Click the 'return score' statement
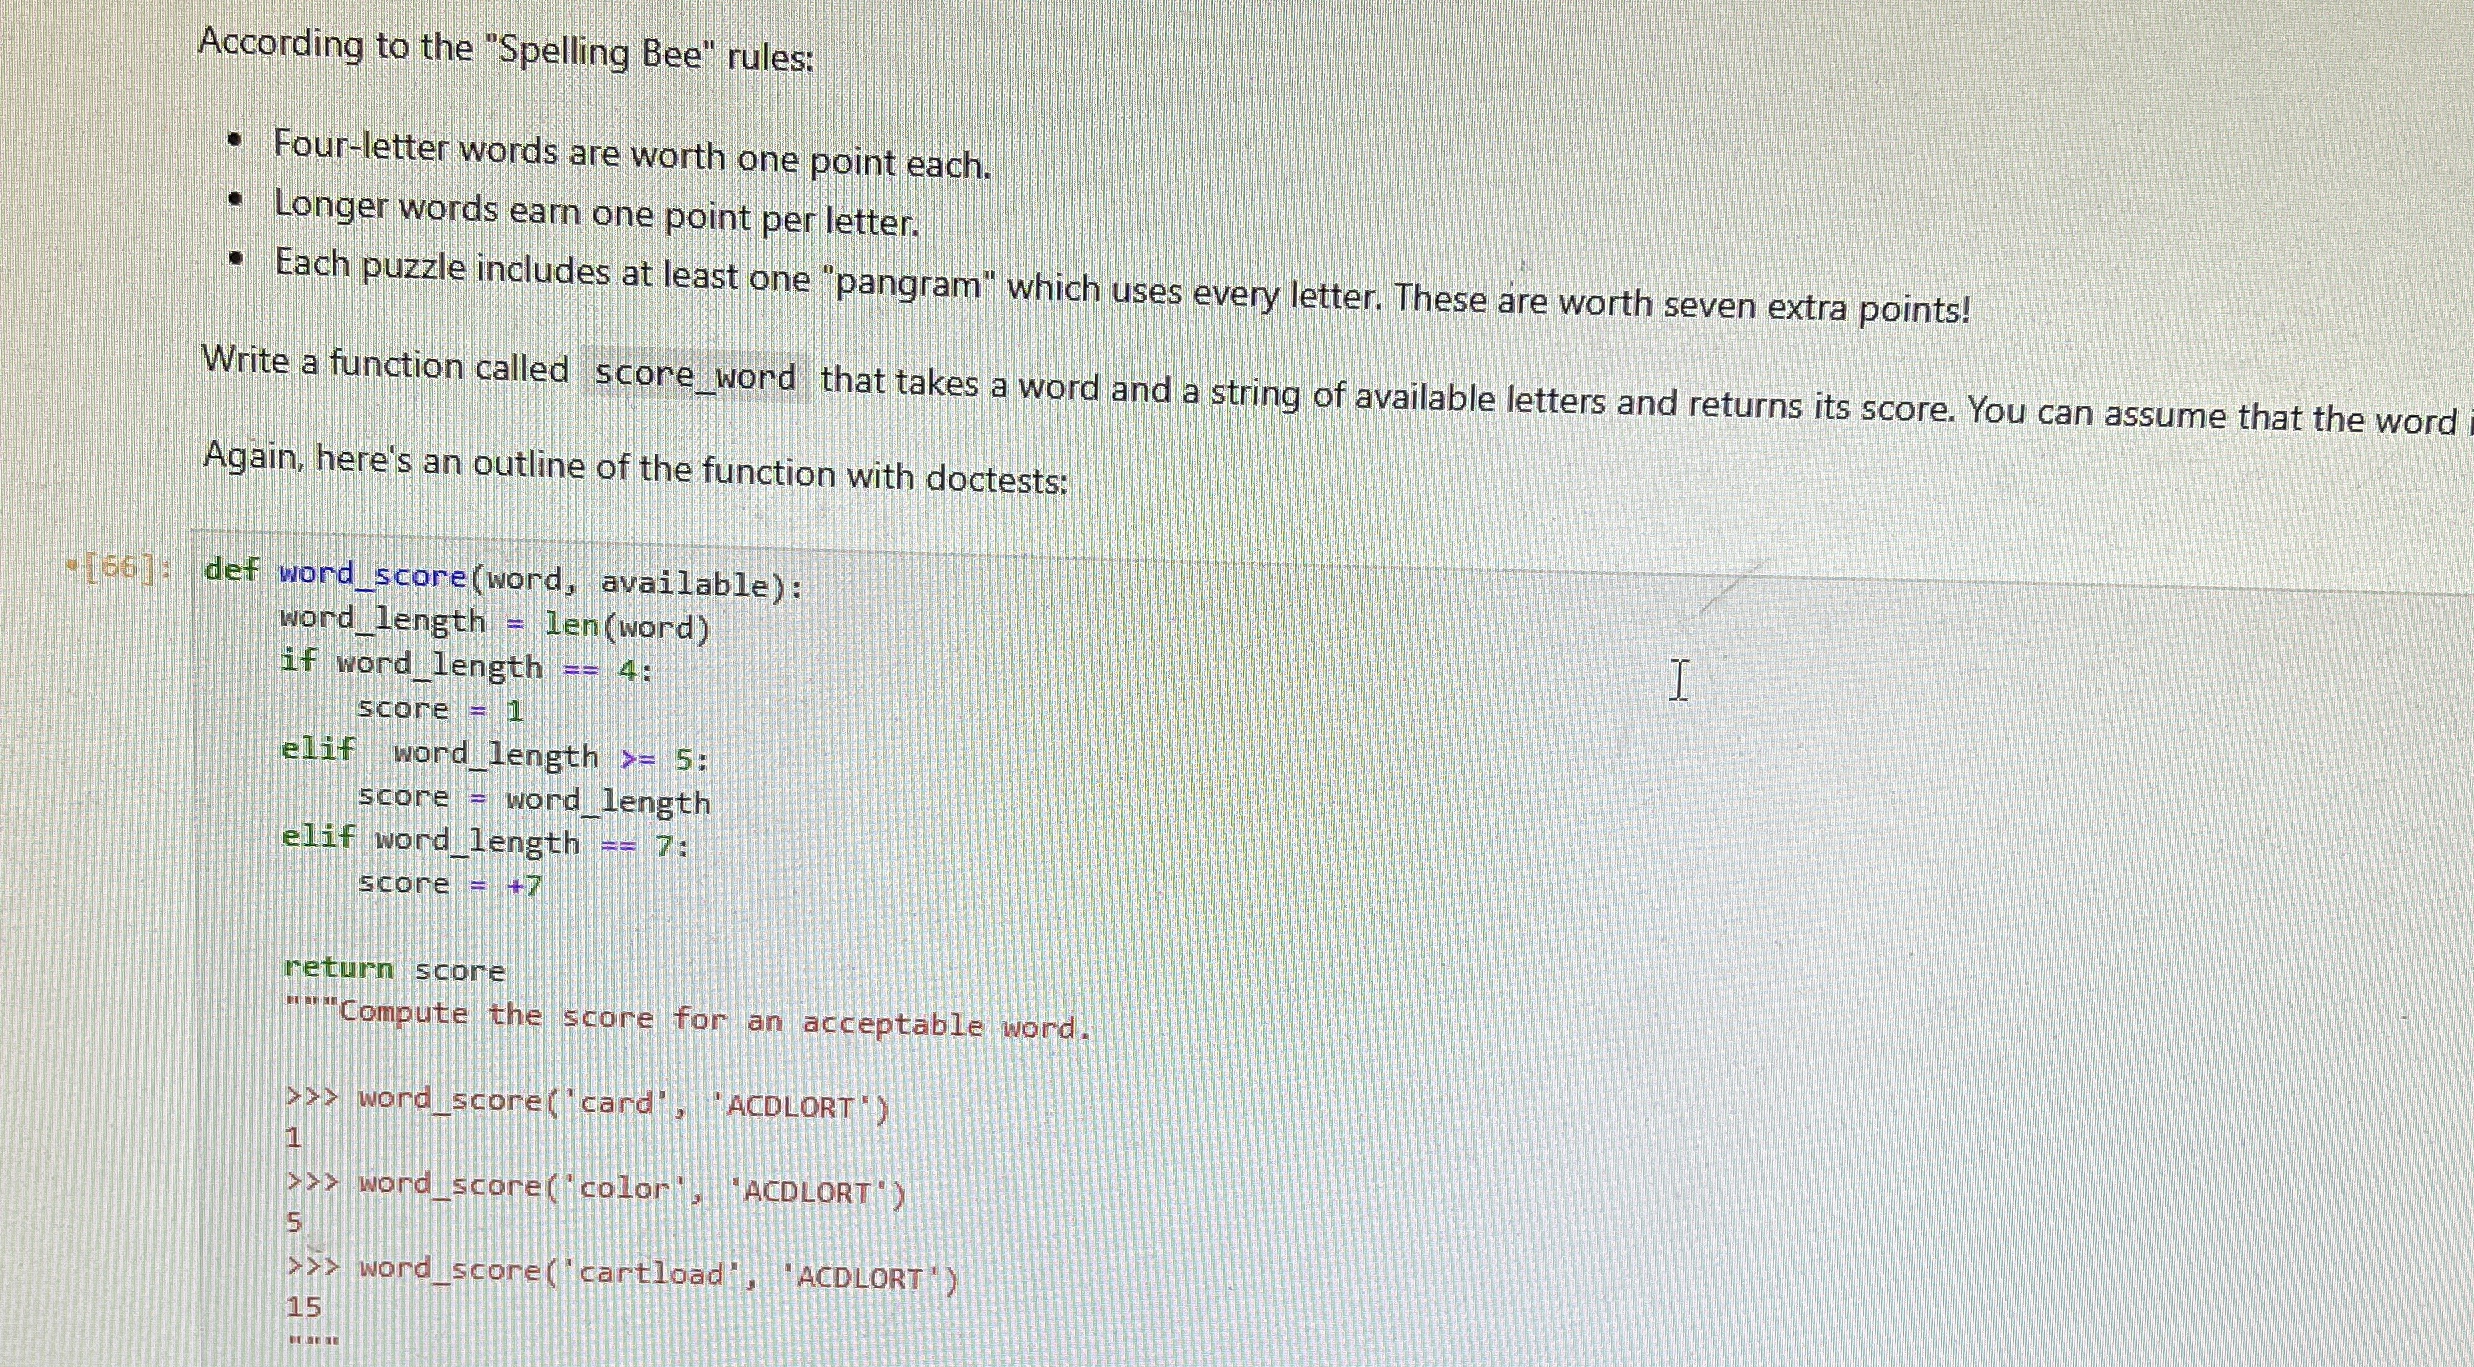This screenshot has height=1367, width=2474. [394, 969]
